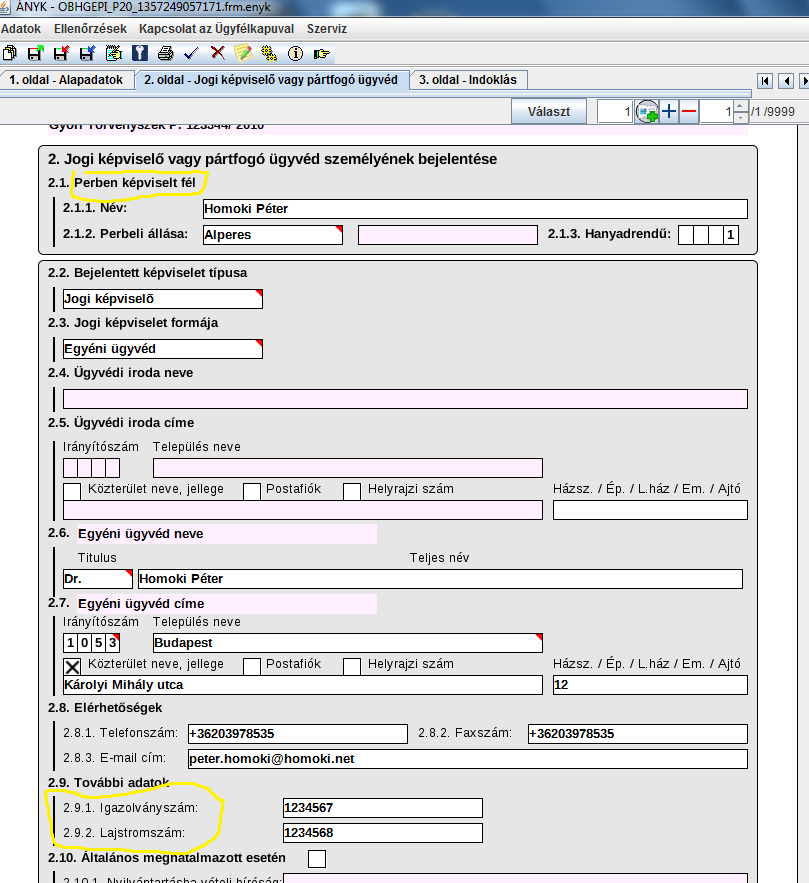Click the add multiple pages green plus icon

647,112
